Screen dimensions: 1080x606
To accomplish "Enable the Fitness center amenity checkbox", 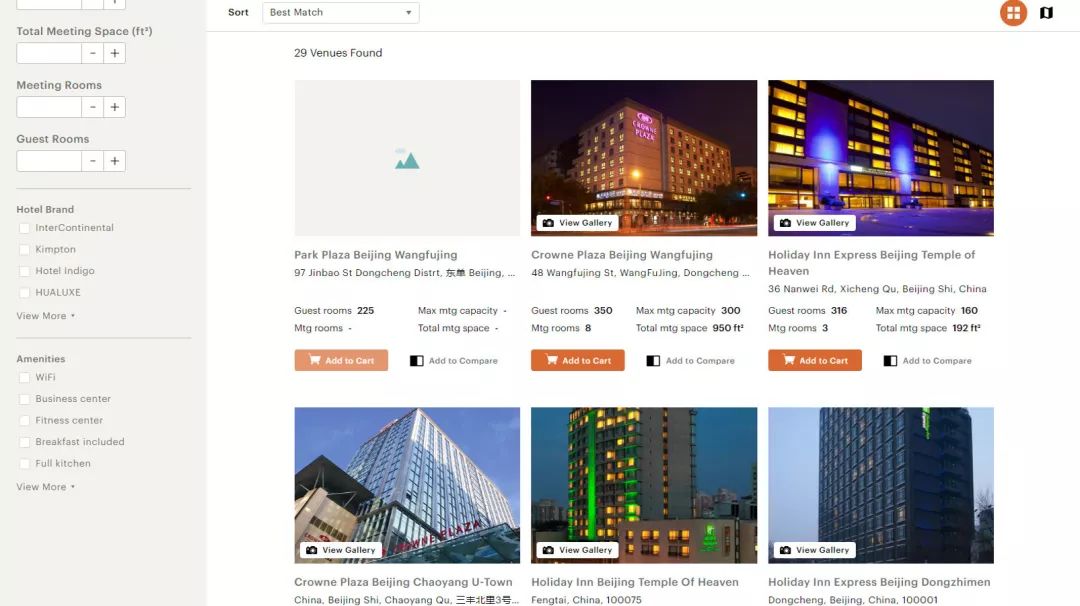I will point(25,421).
